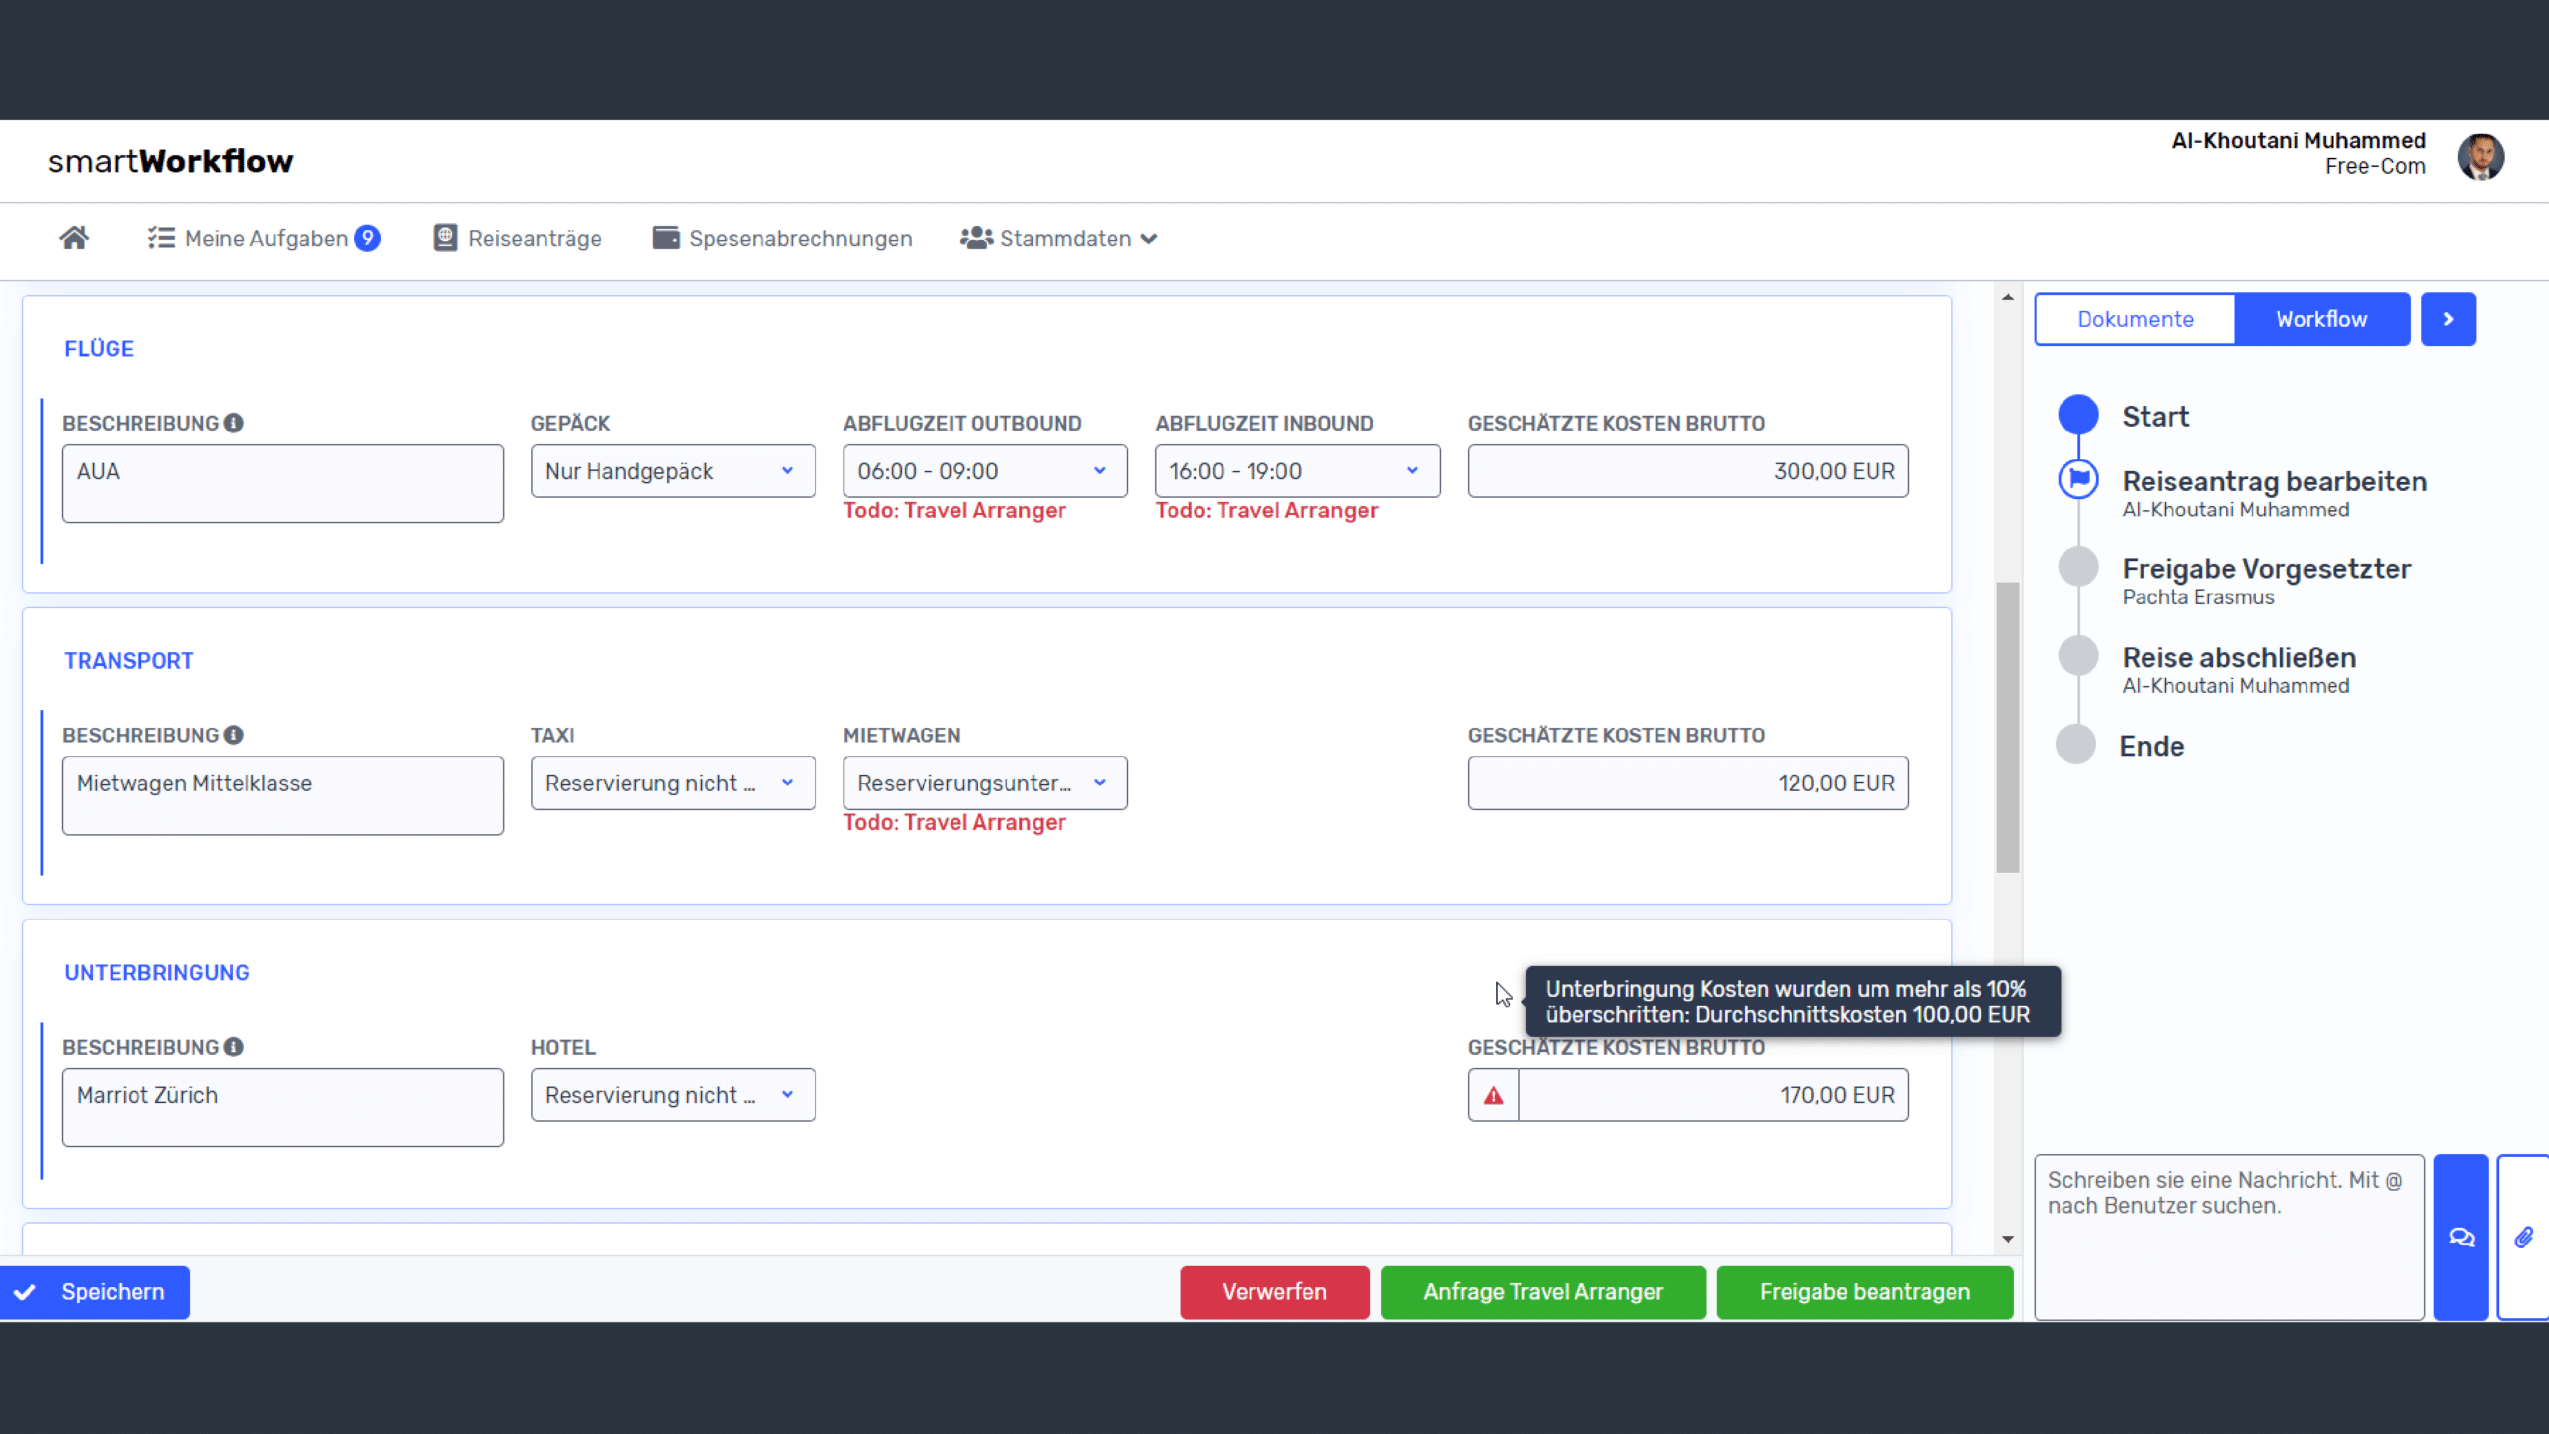Edit the AUA flight description field
The height and width of the screenshot is (1434, 2549).
[283, 484]
